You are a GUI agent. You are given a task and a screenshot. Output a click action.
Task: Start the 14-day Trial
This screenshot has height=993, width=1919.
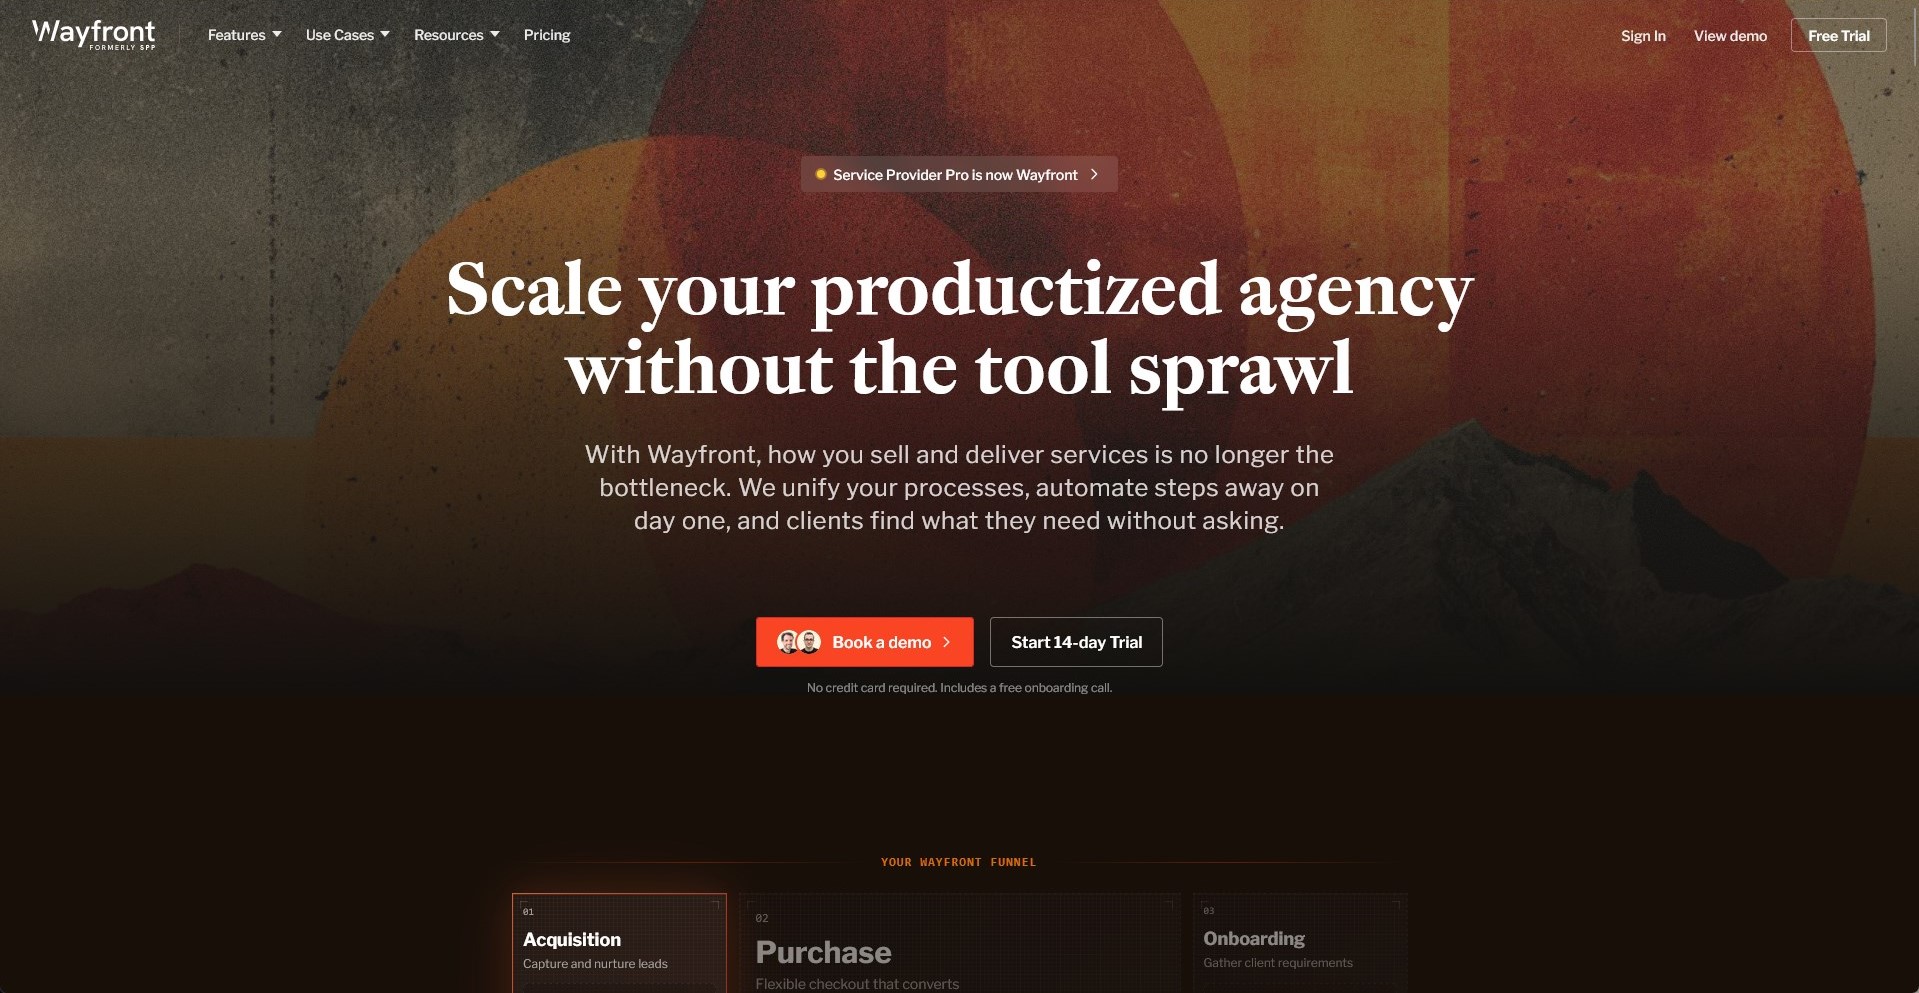point(1076,642)
